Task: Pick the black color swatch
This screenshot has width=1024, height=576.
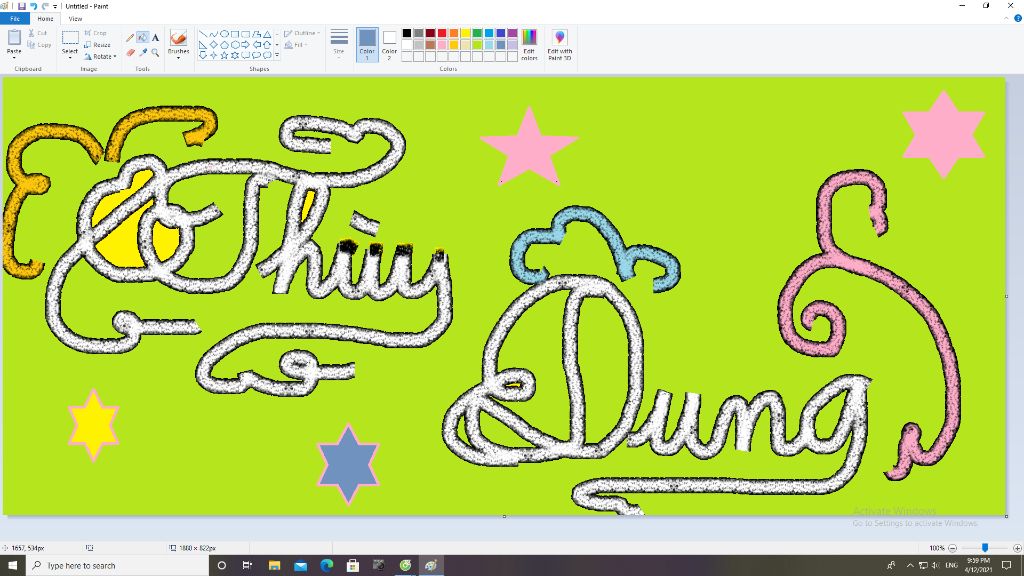Action: coord(407,33)
